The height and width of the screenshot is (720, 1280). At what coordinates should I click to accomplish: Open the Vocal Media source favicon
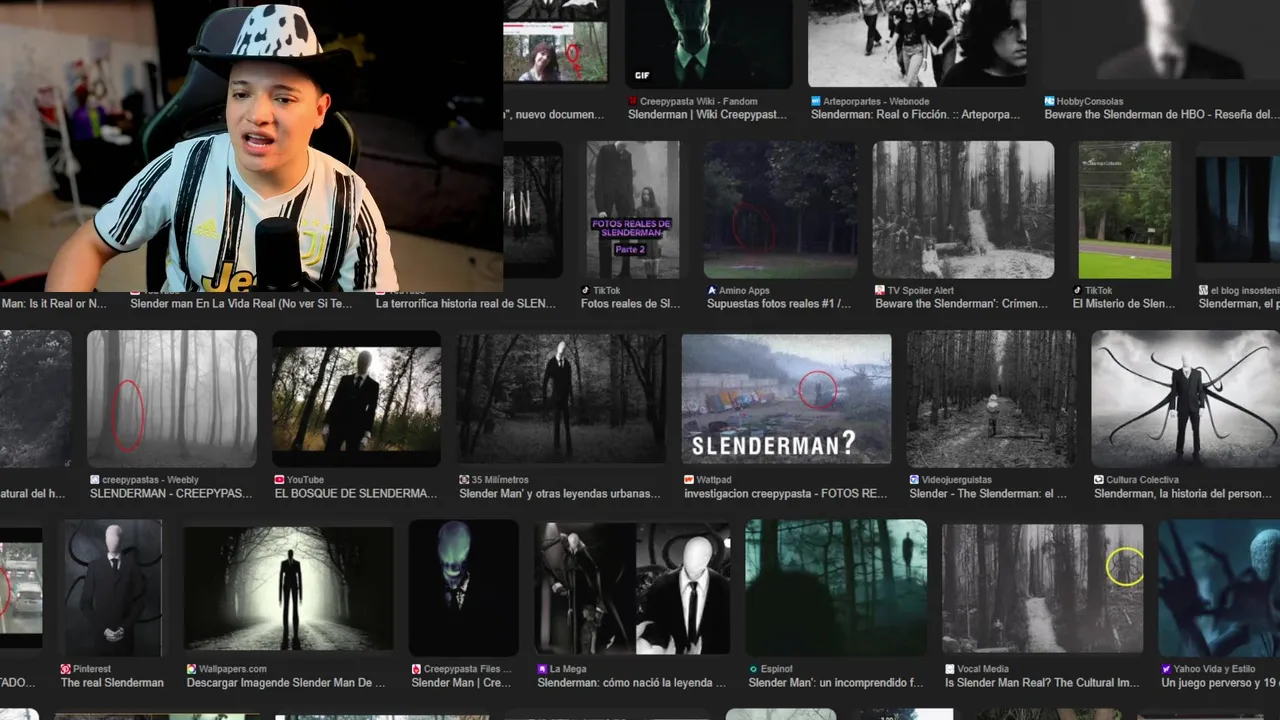coord(950,669)
